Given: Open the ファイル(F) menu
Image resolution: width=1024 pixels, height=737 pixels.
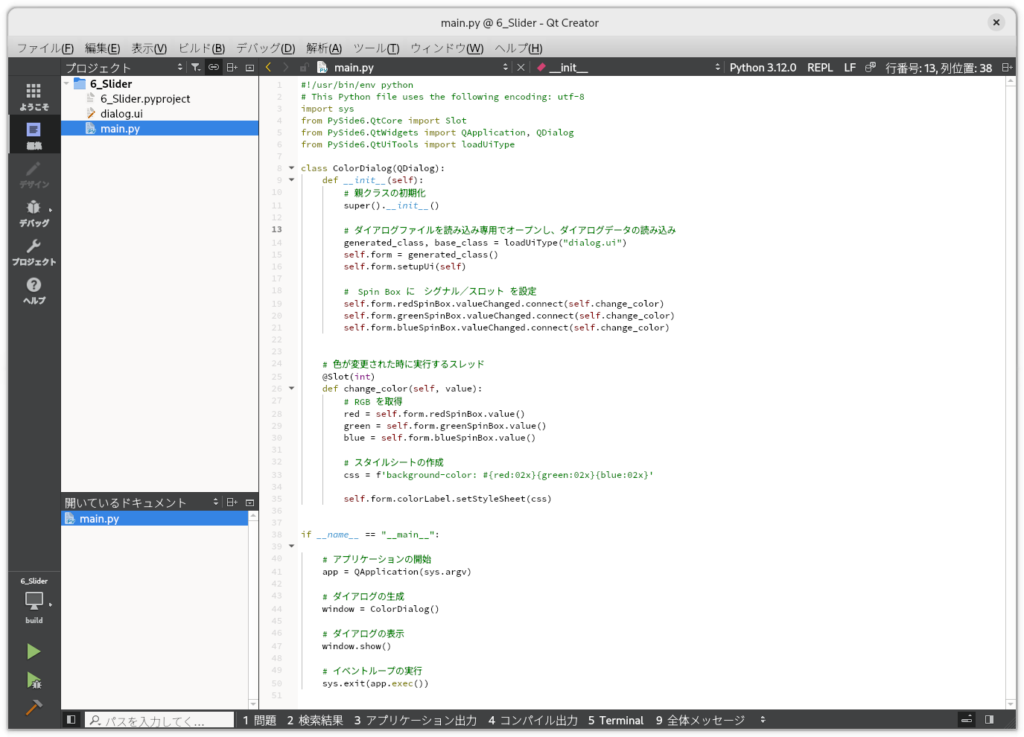Looking at the screenshot, I should [x=45, y=48].
